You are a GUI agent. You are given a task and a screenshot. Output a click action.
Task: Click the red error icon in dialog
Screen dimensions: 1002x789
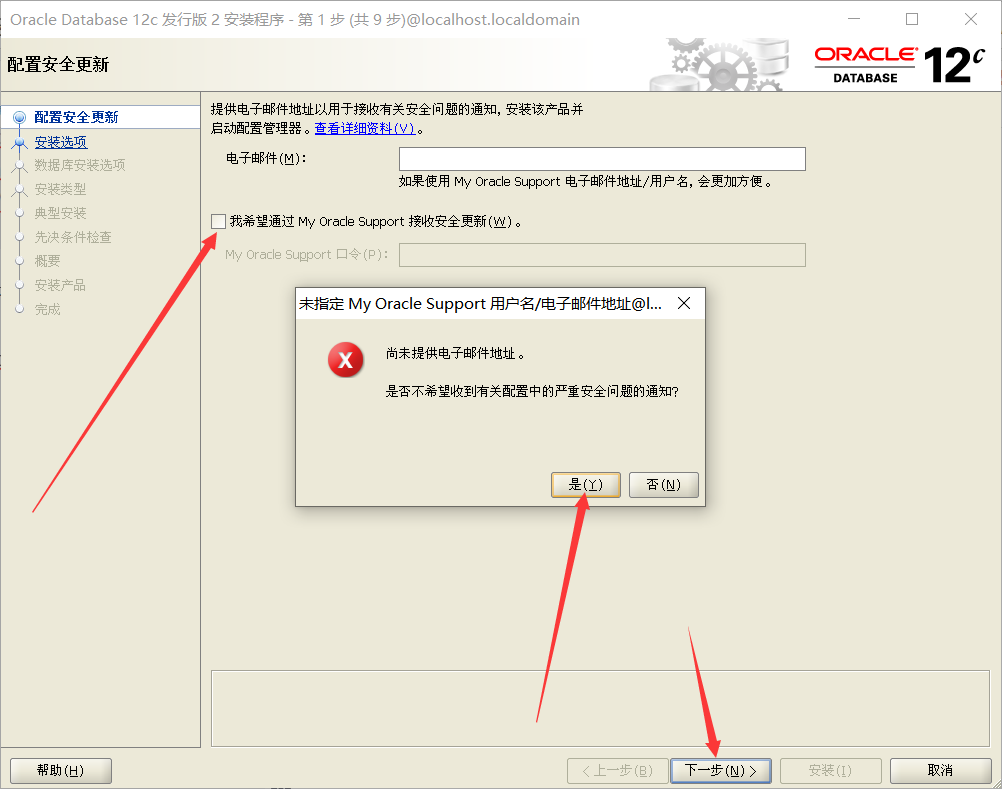click(x=346, y=360)
